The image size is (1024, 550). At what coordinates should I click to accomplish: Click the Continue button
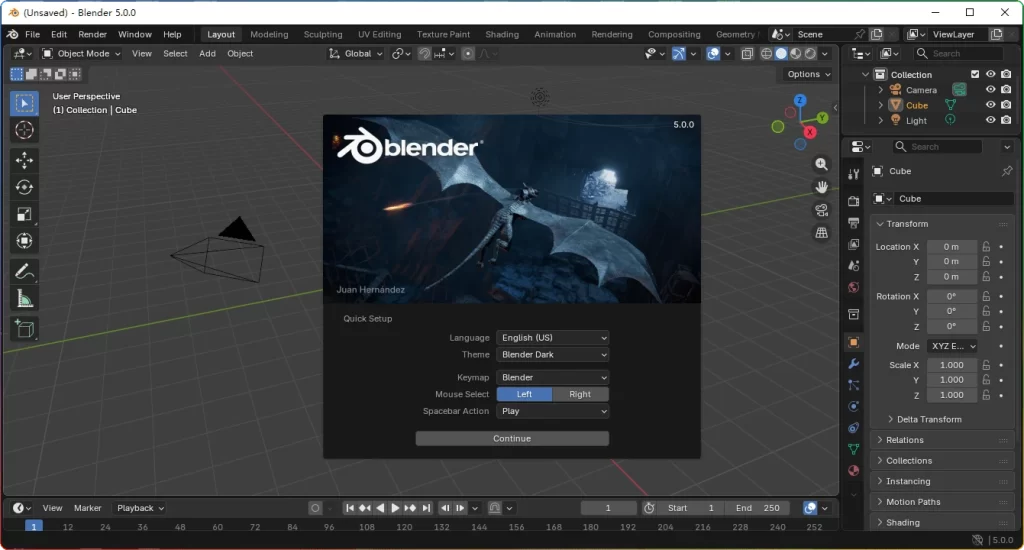512,438
